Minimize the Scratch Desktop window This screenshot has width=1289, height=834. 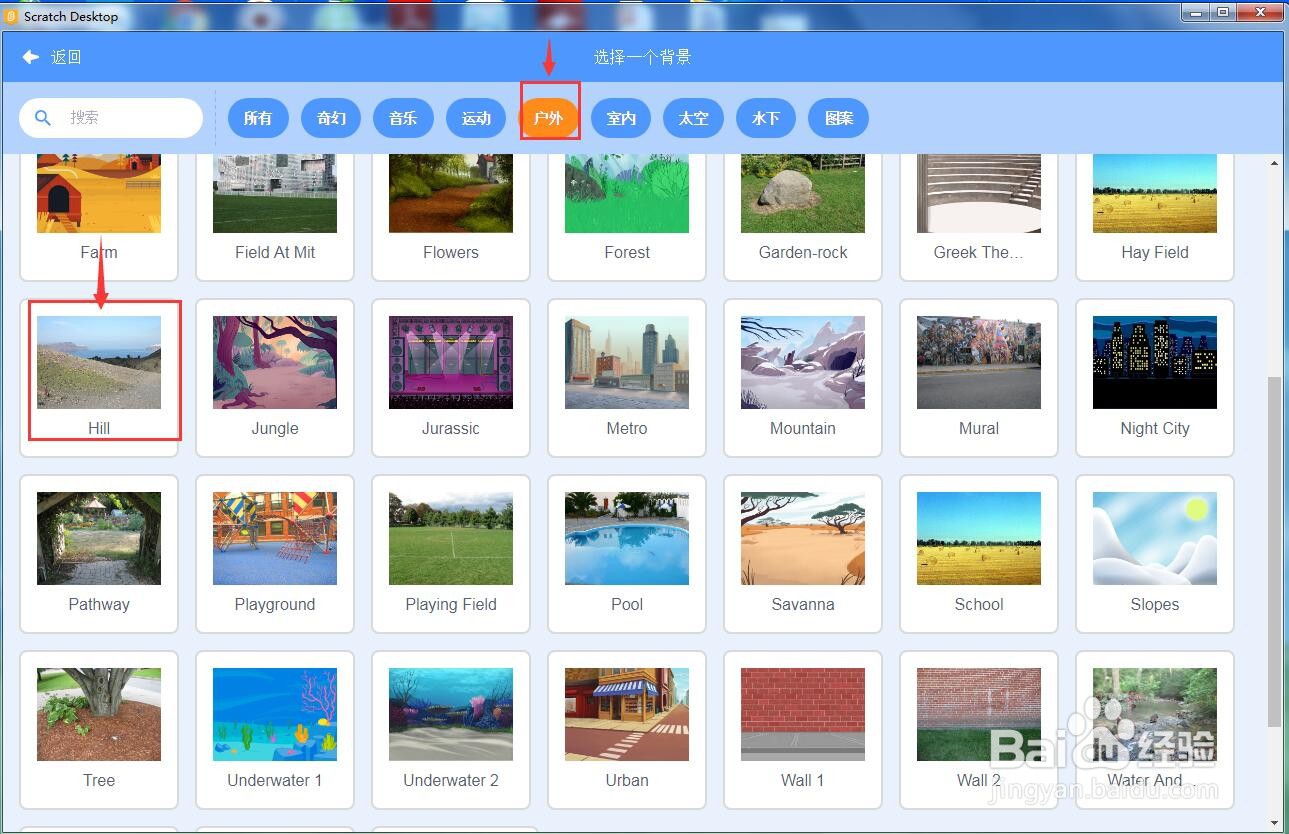pyautogui.click(x=1195, y=12)
